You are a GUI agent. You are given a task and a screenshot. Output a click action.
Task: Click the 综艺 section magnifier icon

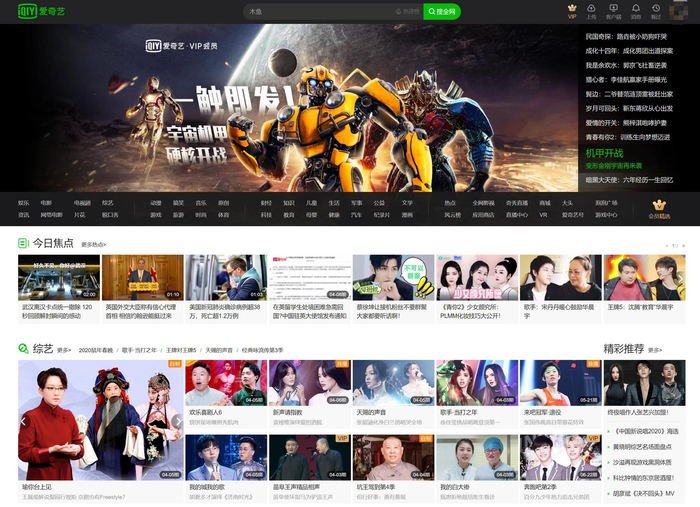tap(23, 348)
